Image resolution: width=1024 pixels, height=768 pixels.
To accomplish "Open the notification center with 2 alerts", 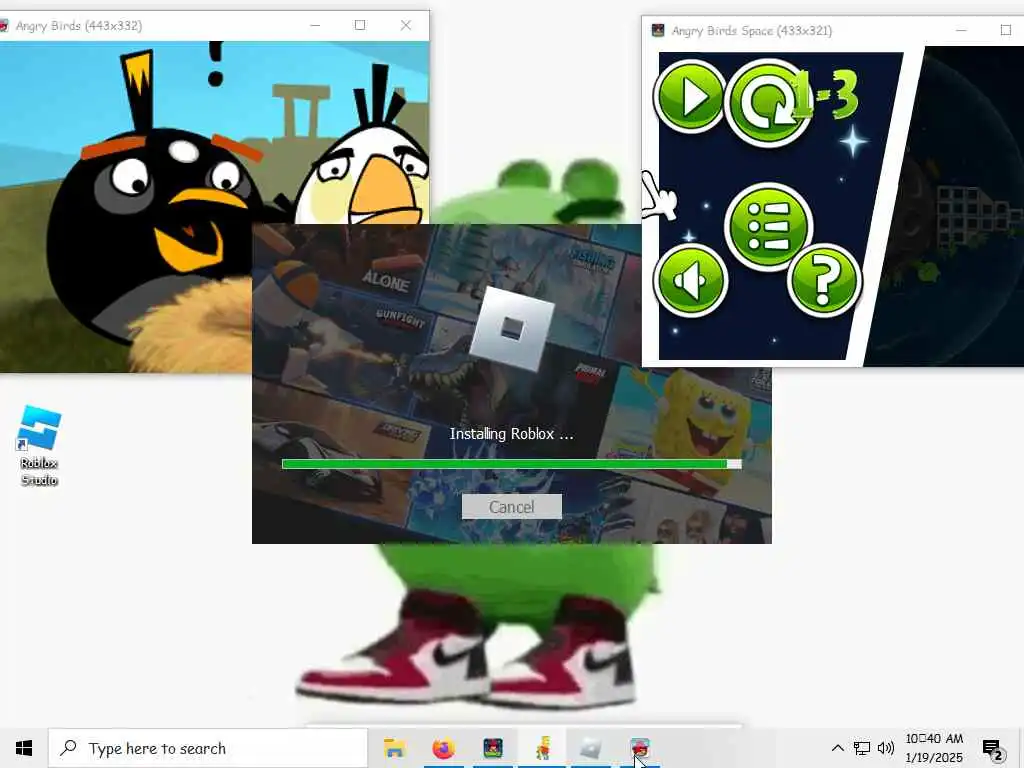I will 992,749.
